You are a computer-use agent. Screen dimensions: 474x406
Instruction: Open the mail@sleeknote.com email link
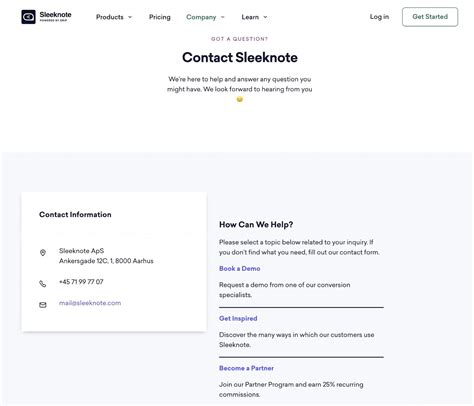[x=90, y=303]
